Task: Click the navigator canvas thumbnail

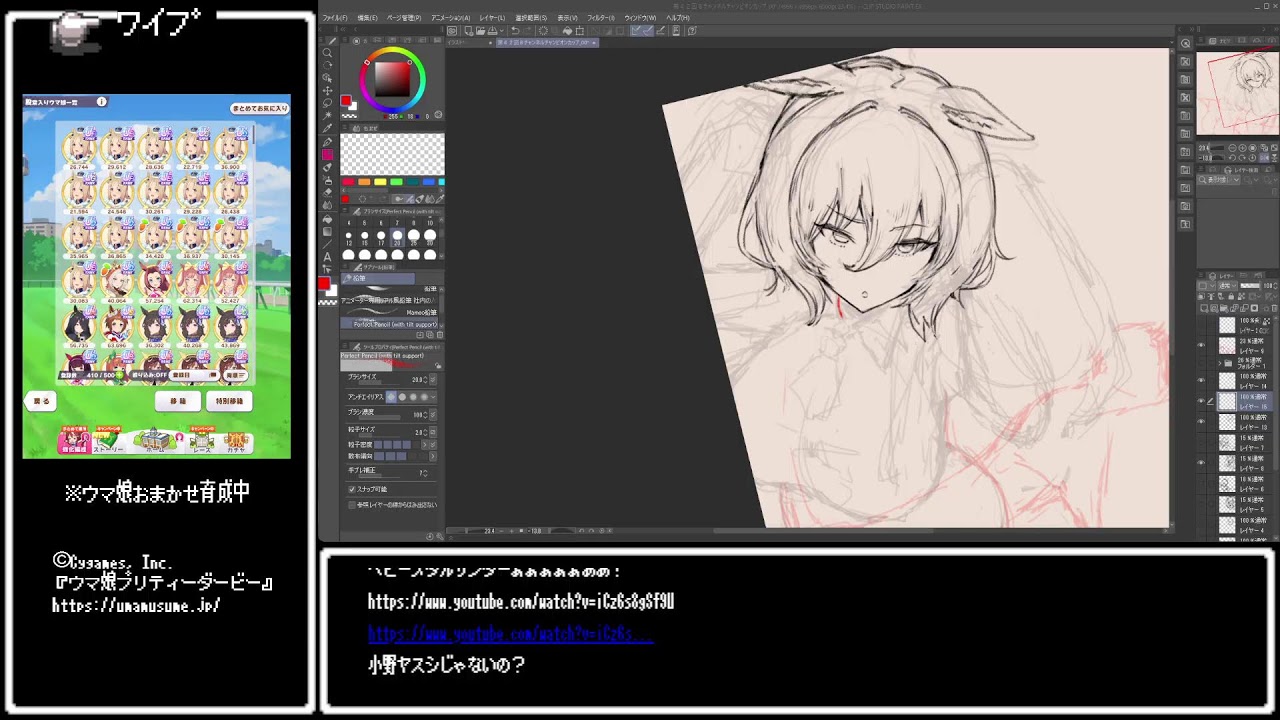Action: (x=1237, y=91)
